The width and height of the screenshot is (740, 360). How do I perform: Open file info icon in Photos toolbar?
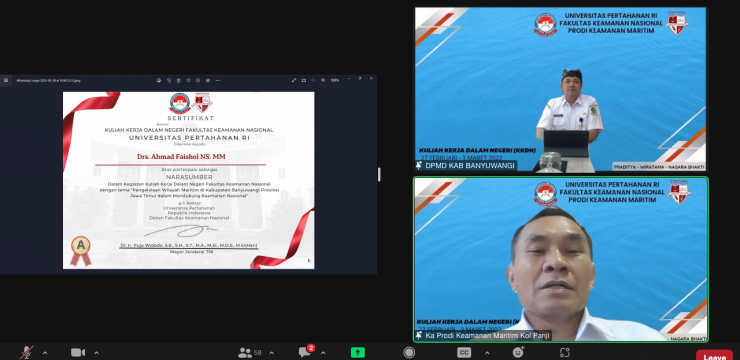pyautogui.click(x=198, y=80)
